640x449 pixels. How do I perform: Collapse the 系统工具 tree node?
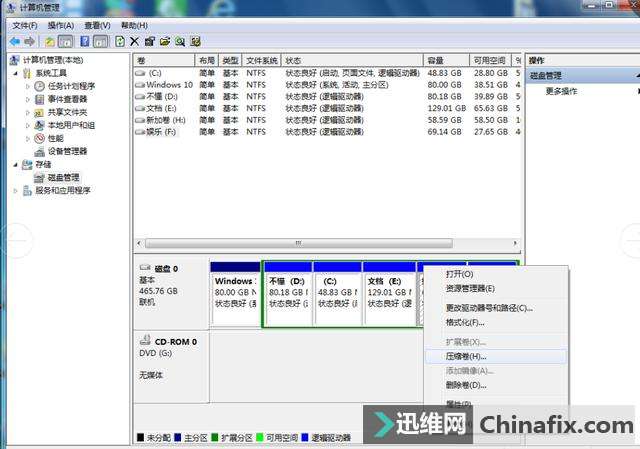click(x=16, y=73)
